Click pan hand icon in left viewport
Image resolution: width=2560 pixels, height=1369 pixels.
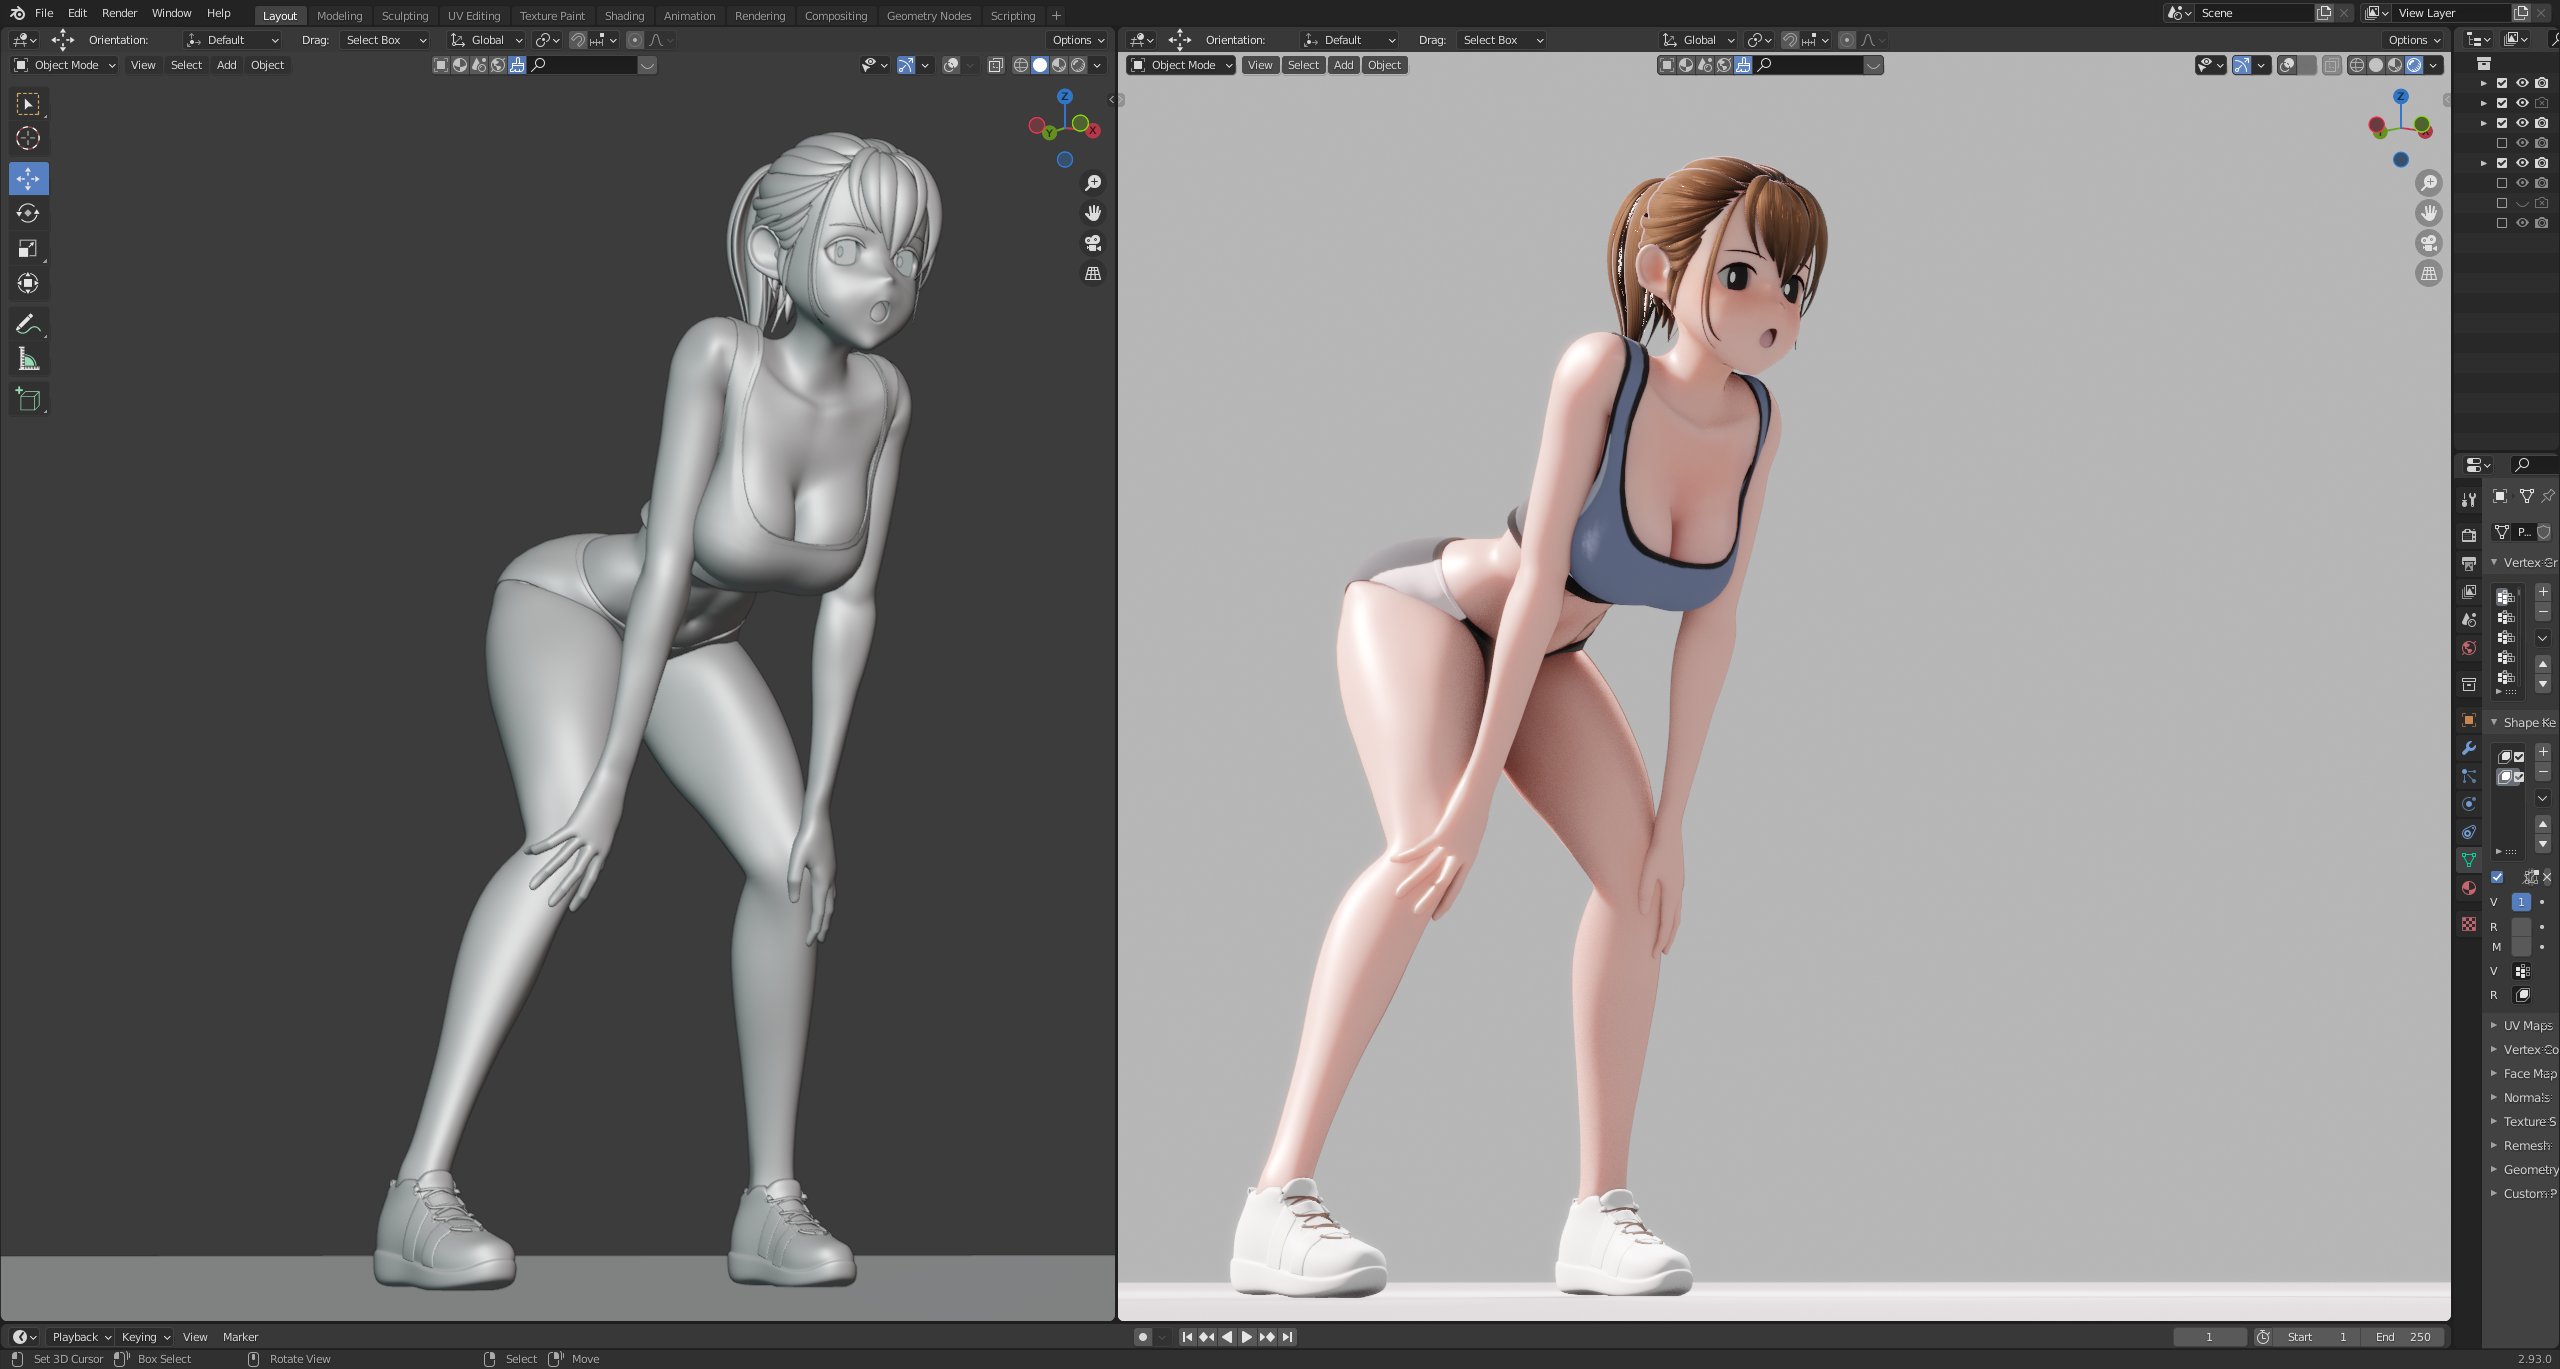1093,213
